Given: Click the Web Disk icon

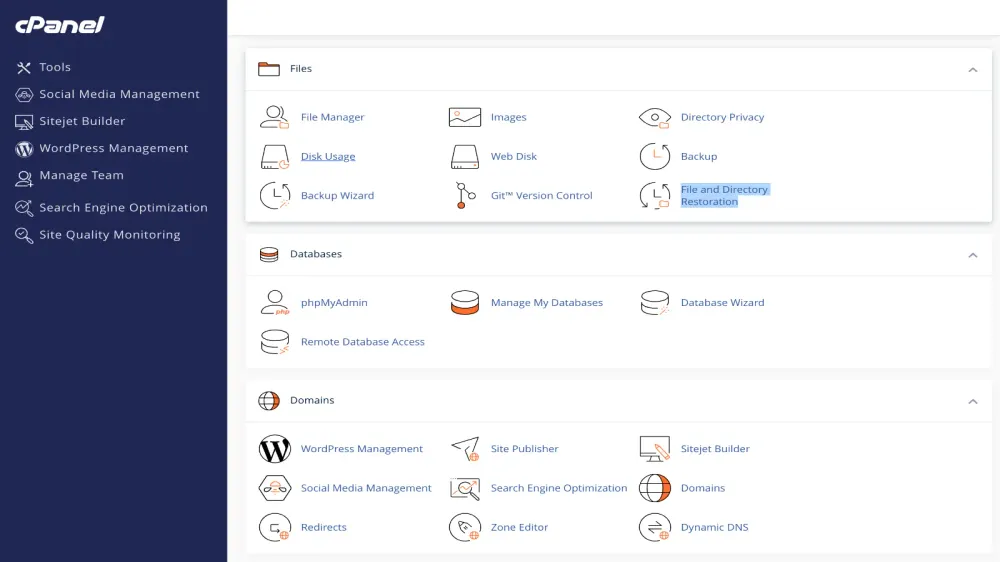Looking at the screenshot, I should point(465,156).
